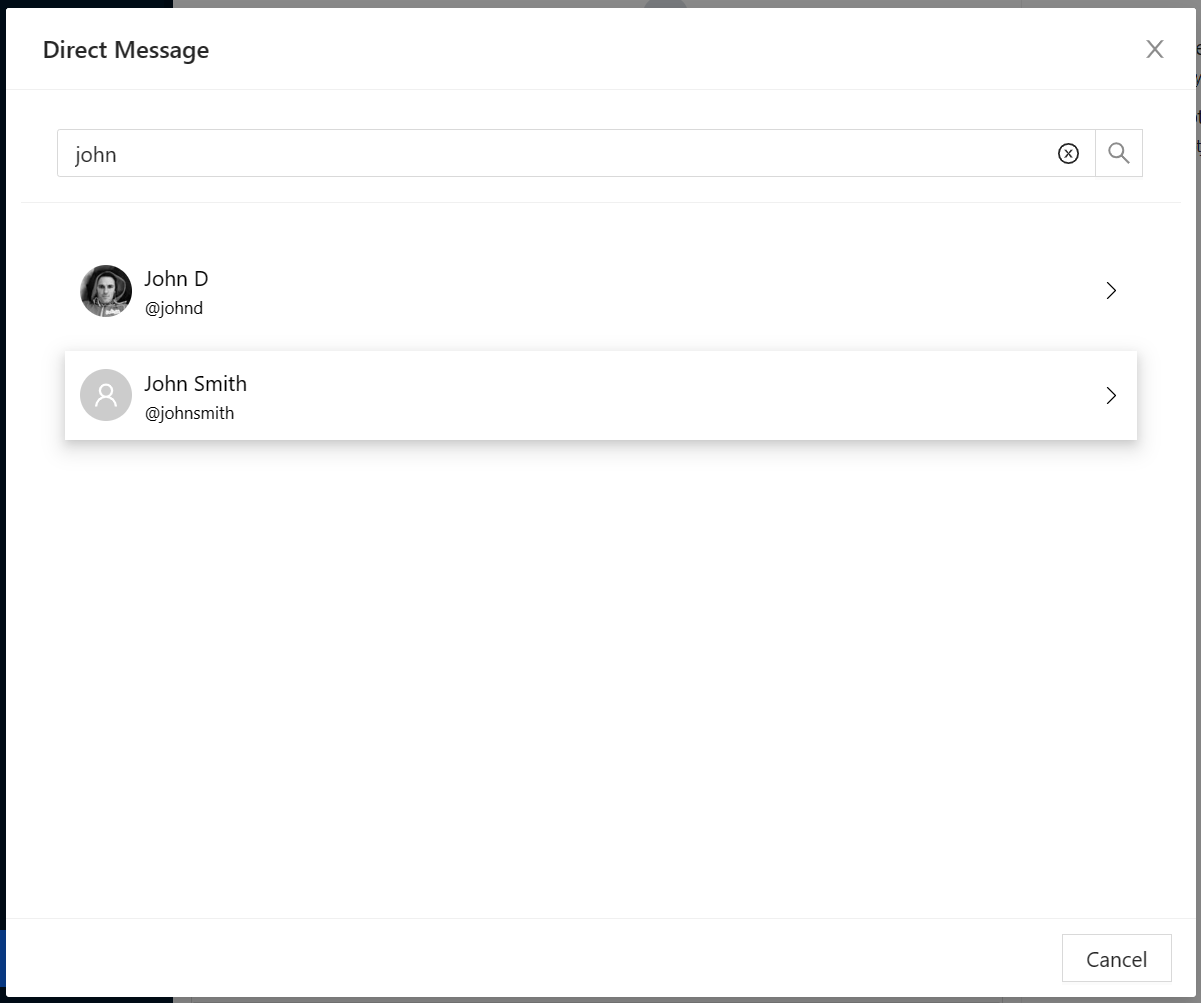1201x1003 pixels.
Task: Click the highlighted John Smith result card
Action: 600,395
